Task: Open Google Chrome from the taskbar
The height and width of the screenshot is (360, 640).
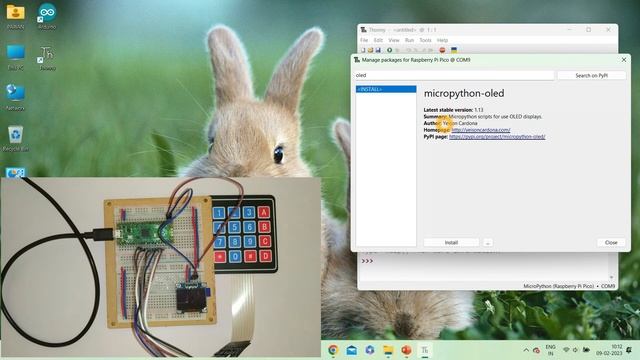Action: [x=333, y=350]
